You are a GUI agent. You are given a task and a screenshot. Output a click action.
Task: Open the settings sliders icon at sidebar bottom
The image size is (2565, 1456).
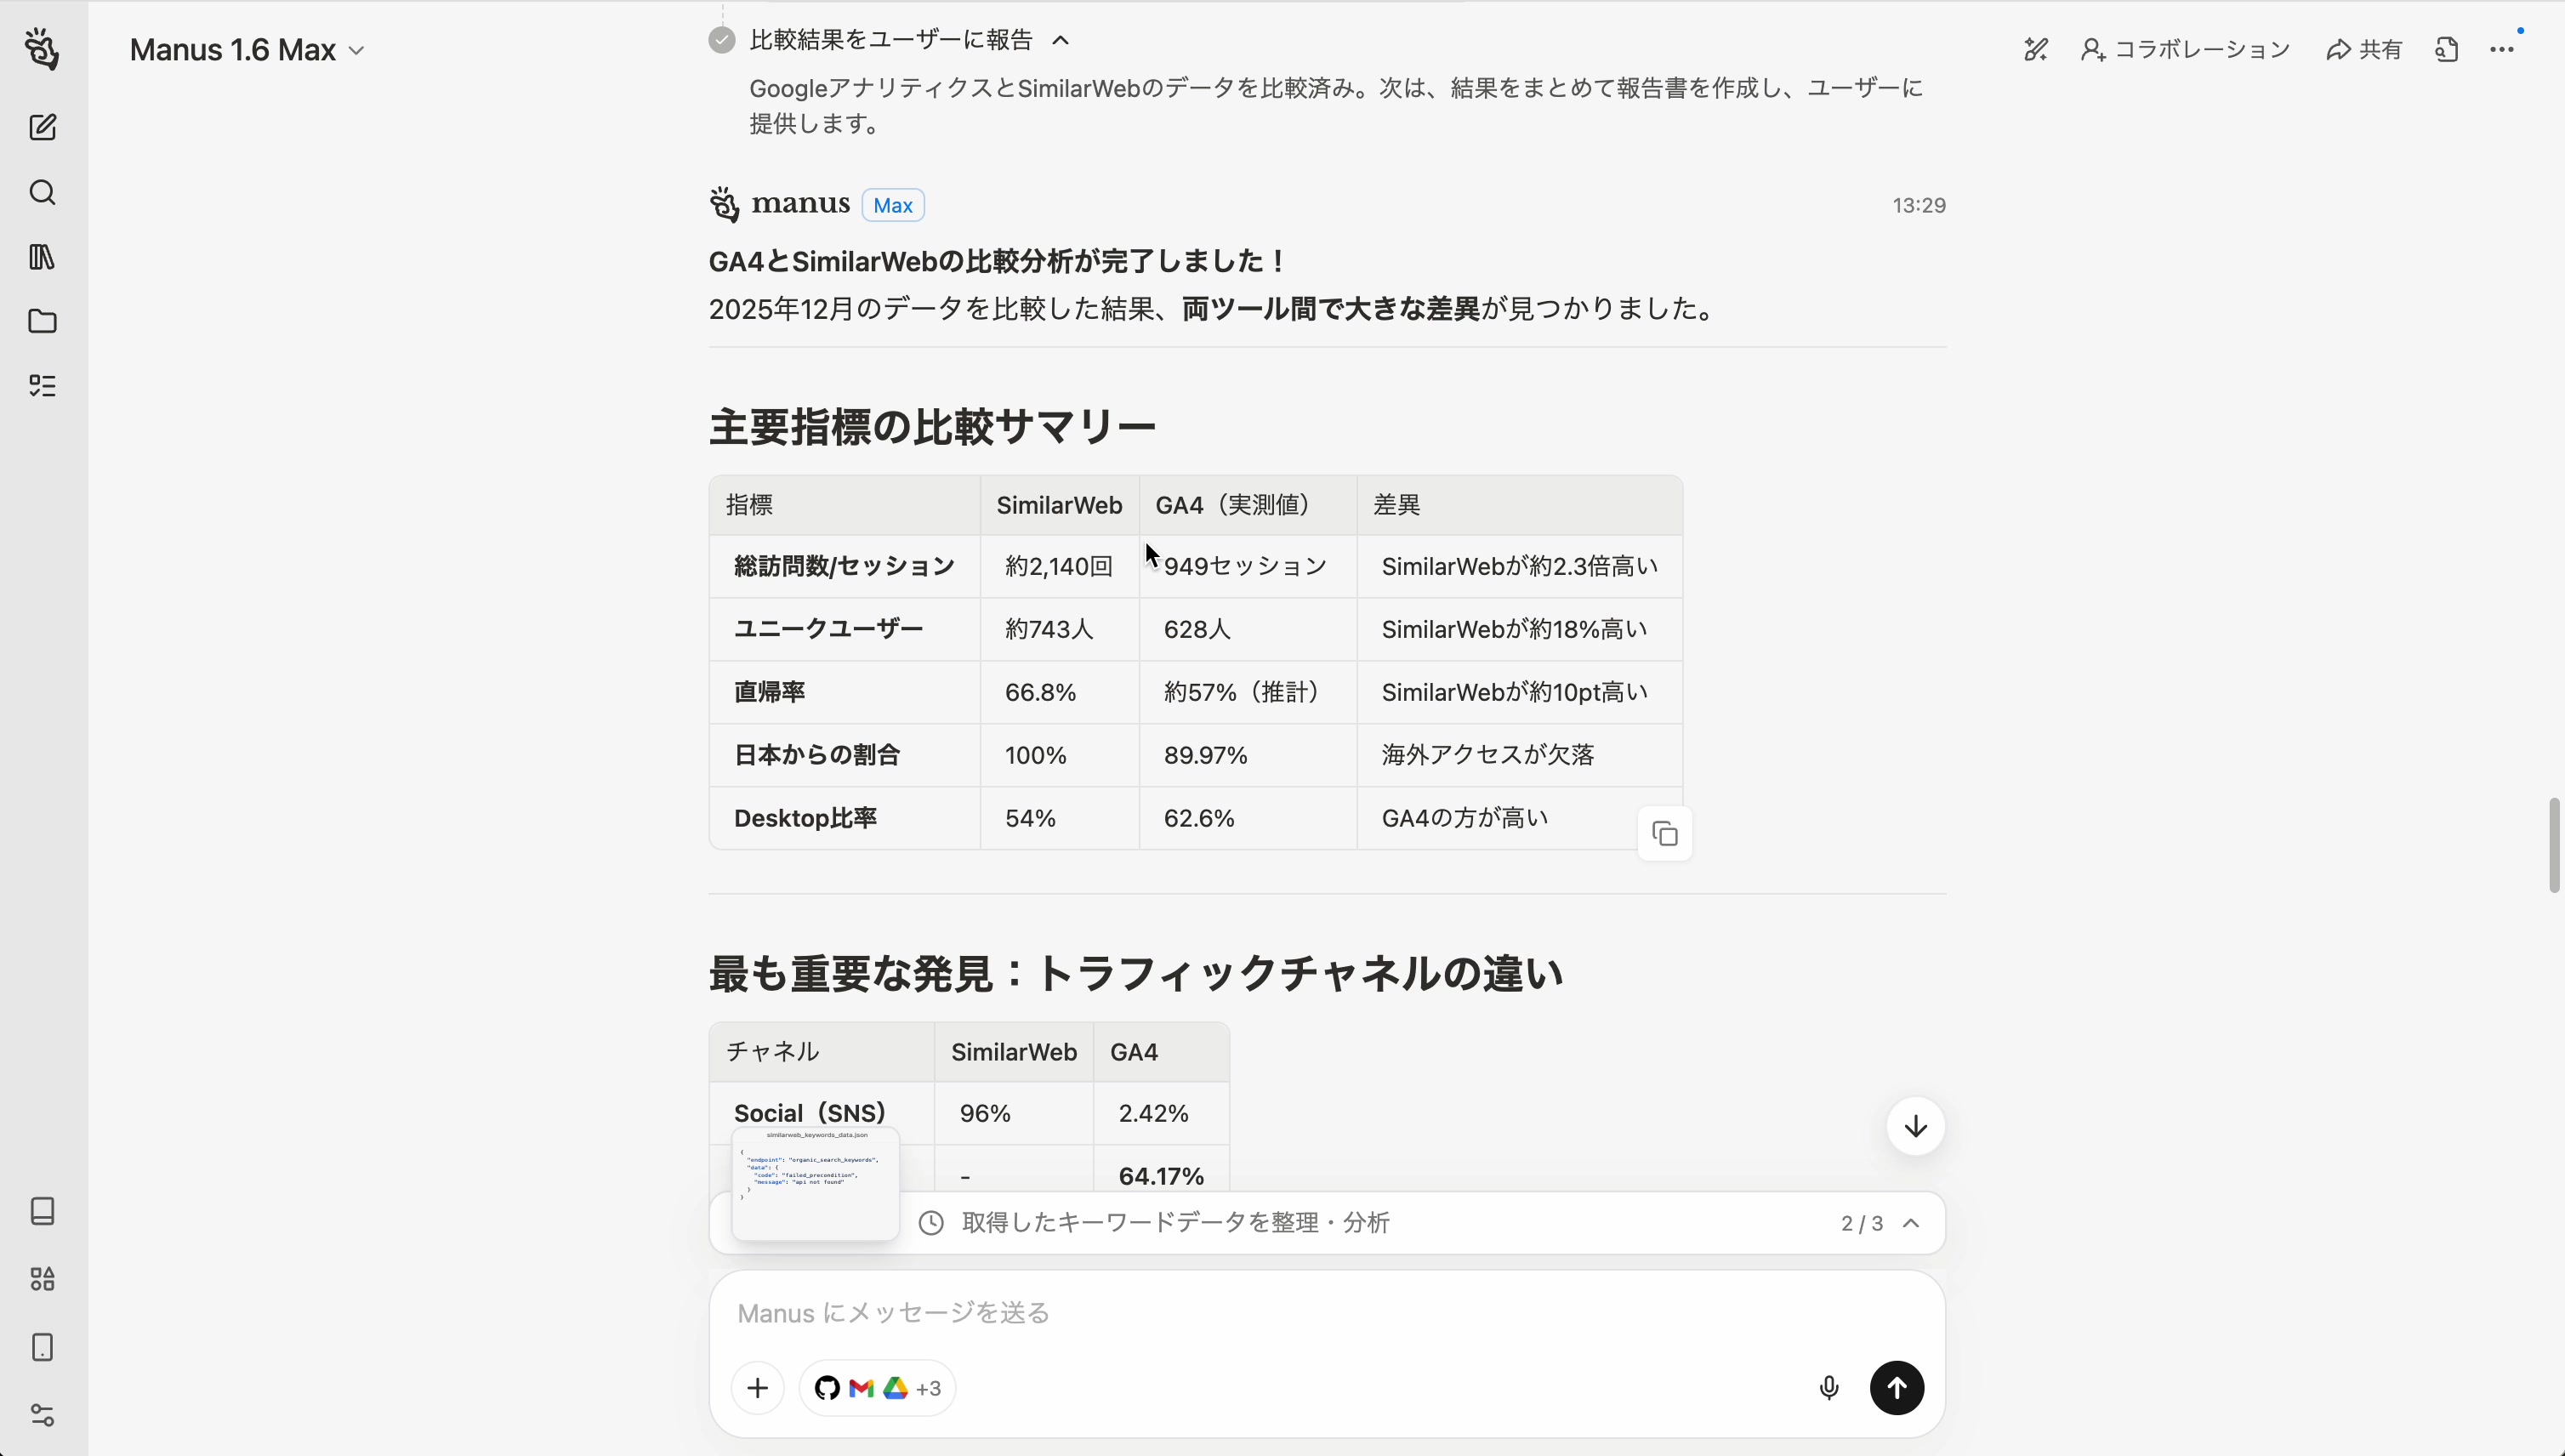click(x=42, y=1414)
